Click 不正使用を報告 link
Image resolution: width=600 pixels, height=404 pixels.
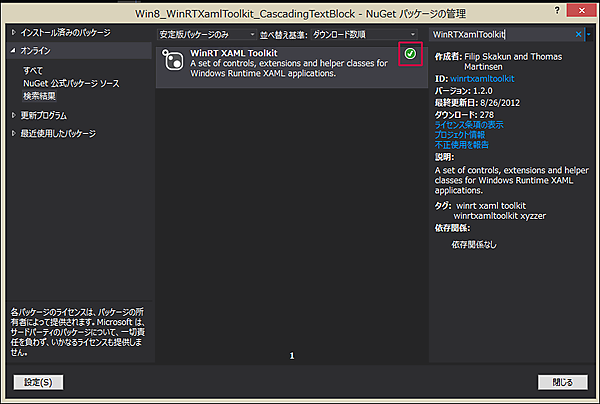(461, 145)
